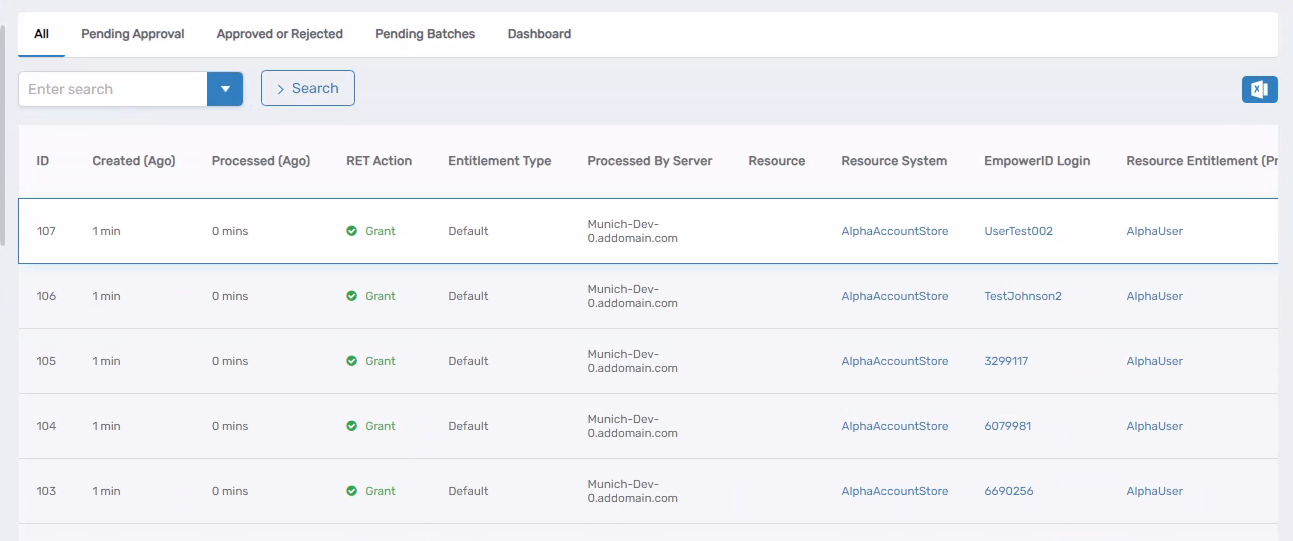Open AlphaAccountStore link in row 107
The image size is (1293, 541).
(895, 231)
